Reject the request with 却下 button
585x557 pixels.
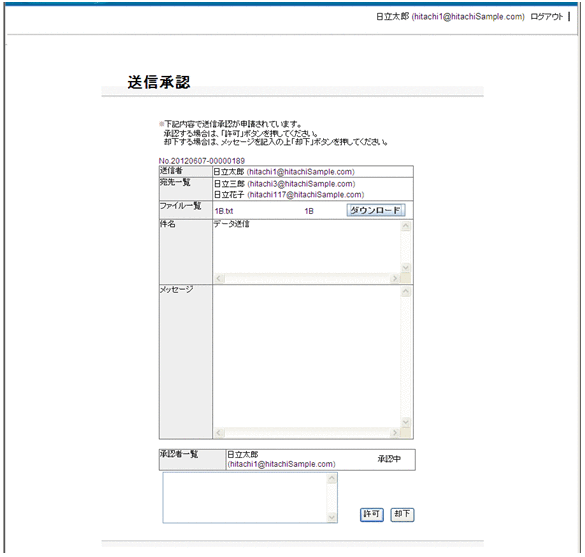coord(402,514)
